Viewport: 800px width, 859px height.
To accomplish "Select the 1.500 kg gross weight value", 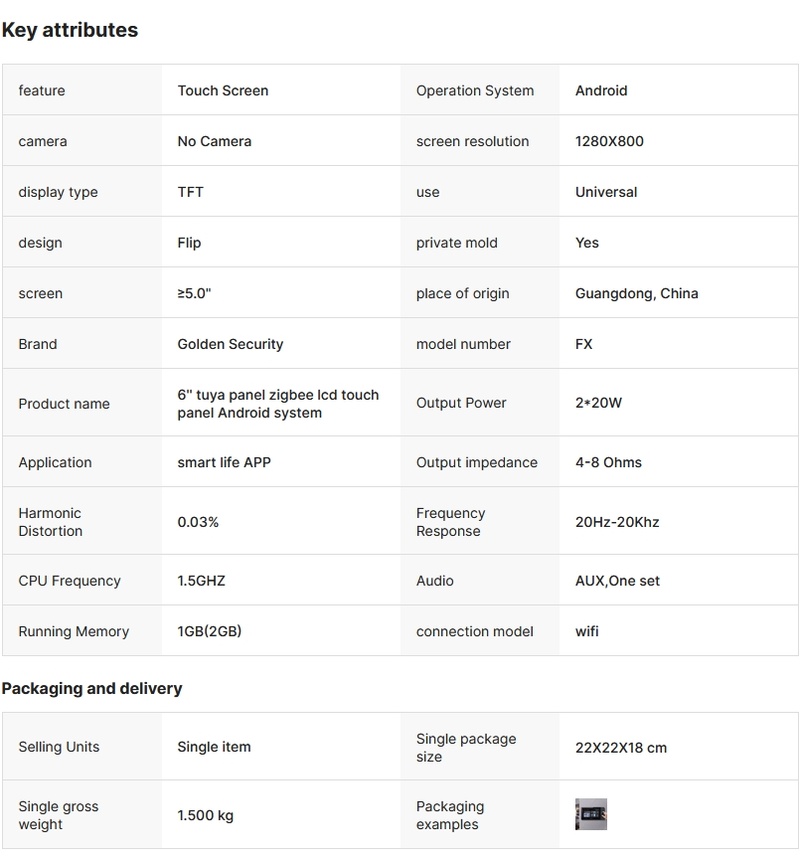I will click(205, 815).
